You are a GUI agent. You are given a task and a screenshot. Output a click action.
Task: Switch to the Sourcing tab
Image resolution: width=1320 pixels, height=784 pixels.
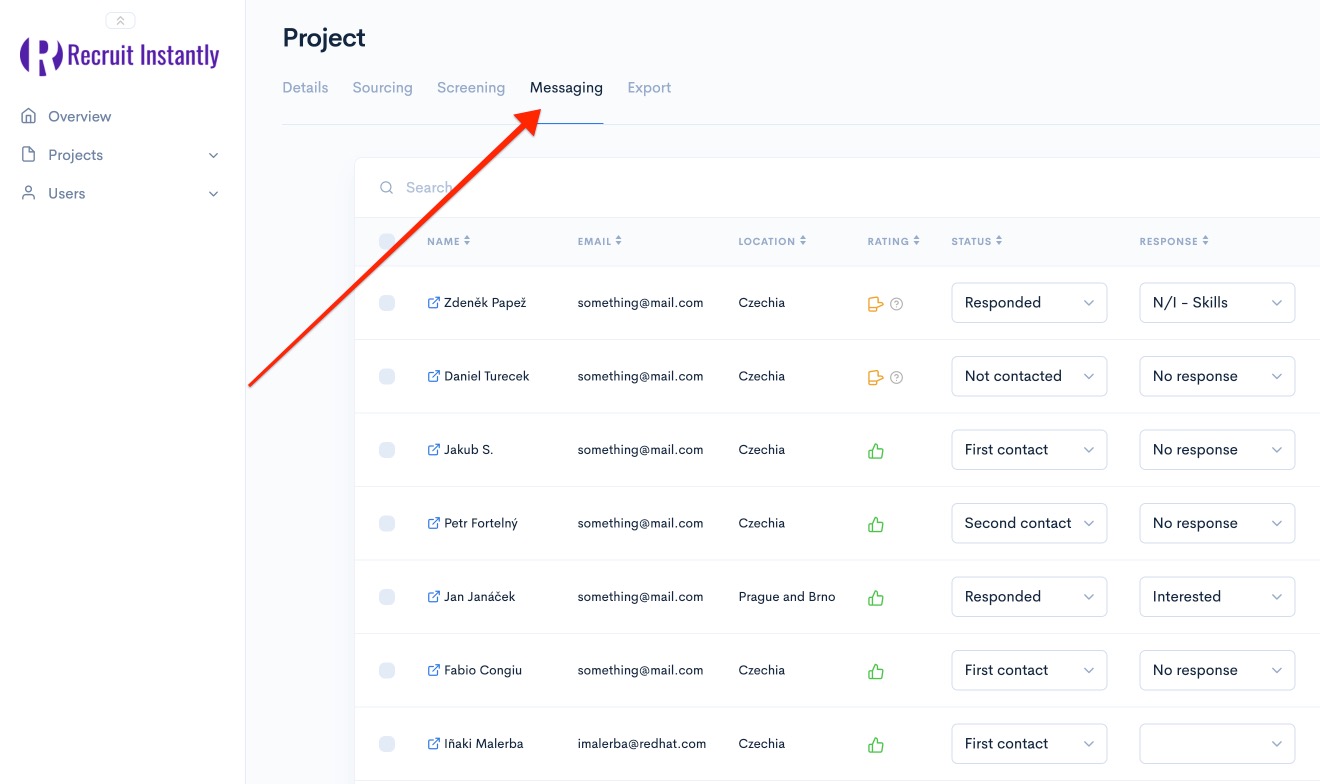click(382, 88)
